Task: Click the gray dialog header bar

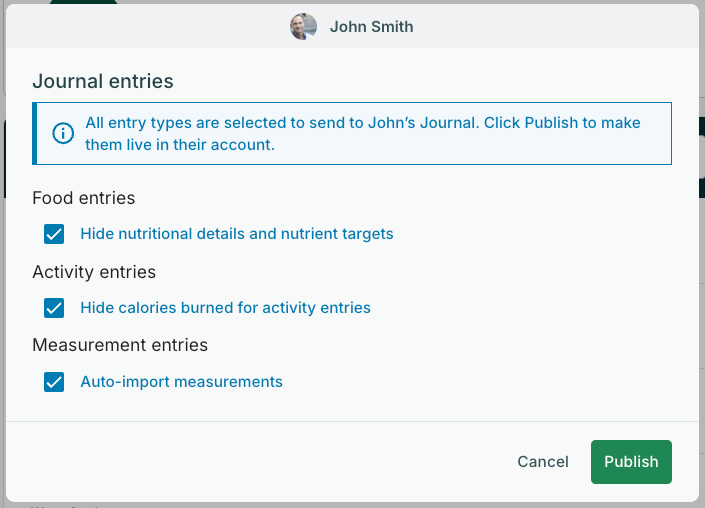Action: [550, 27]
